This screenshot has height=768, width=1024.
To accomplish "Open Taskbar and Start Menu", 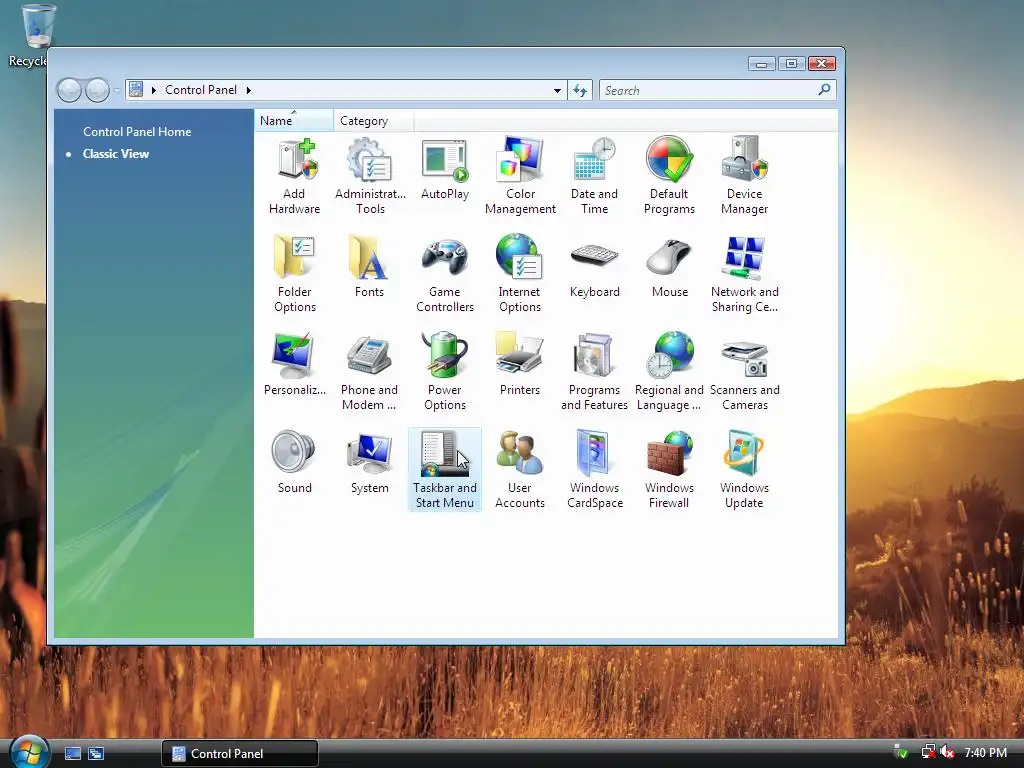I will 445,470.
